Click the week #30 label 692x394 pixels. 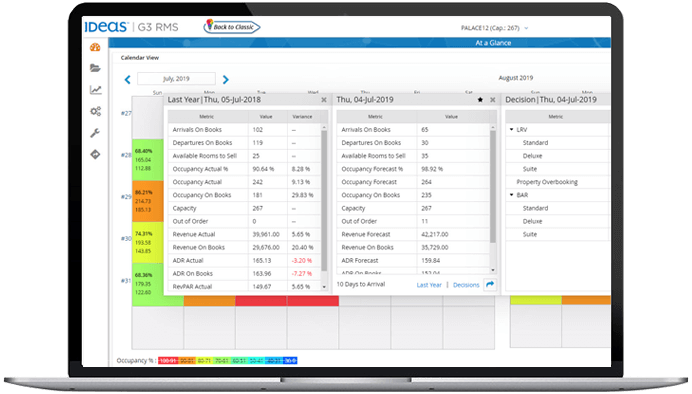126,238
